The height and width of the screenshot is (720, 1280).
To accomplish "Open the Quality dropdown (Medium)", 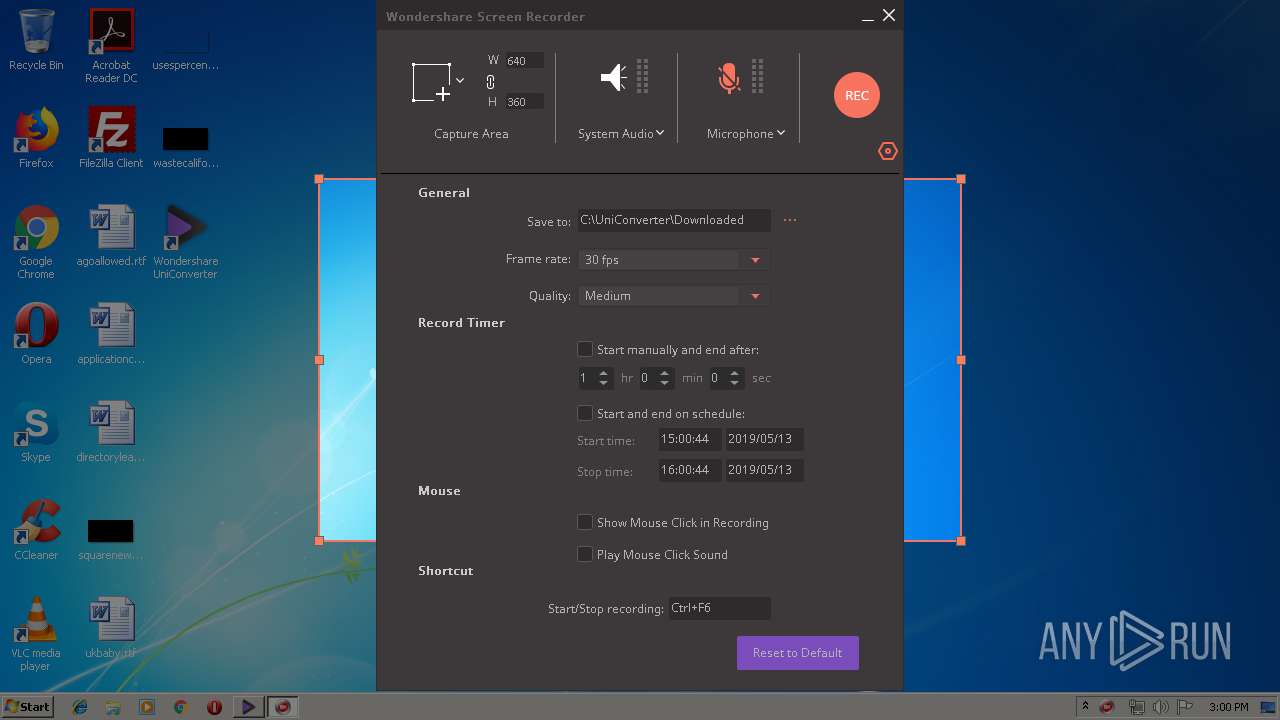I will click(x=674, y=296).
